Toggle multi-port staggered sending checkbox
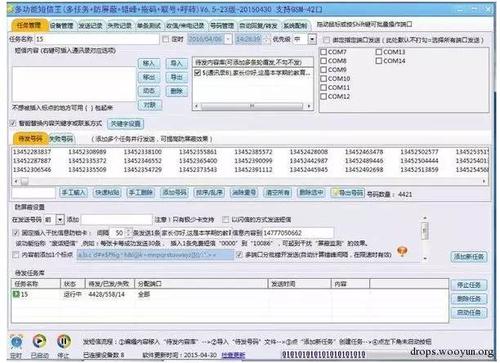The height and width of the screenshot is (363, 500). tap(239, 255)
